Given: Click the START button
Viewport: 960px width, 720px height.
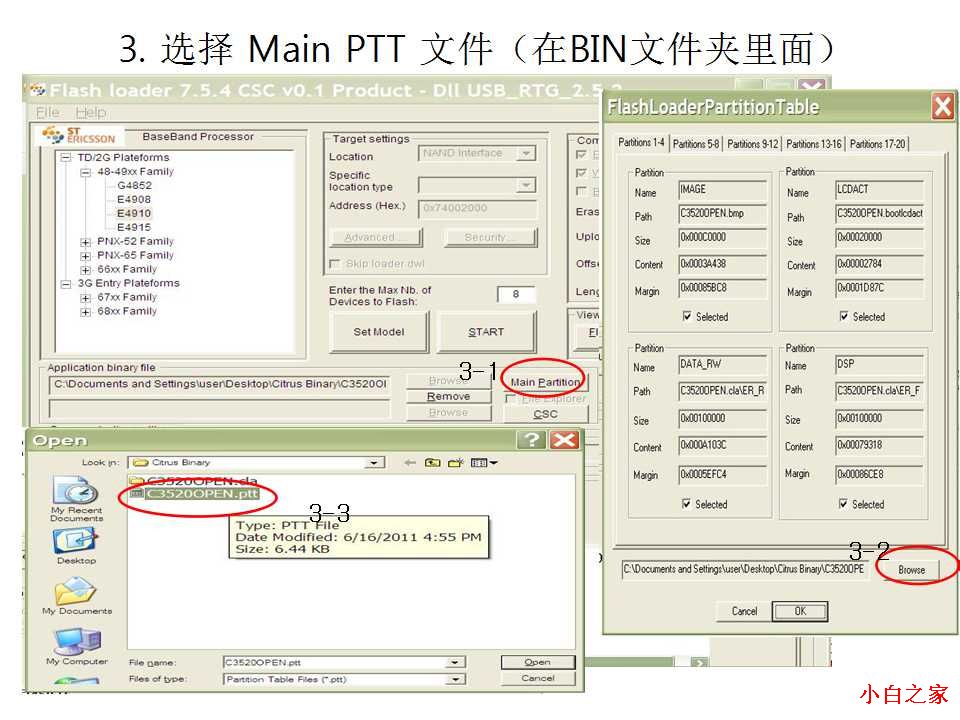Looking at the screenshot, I should [486, 332].
